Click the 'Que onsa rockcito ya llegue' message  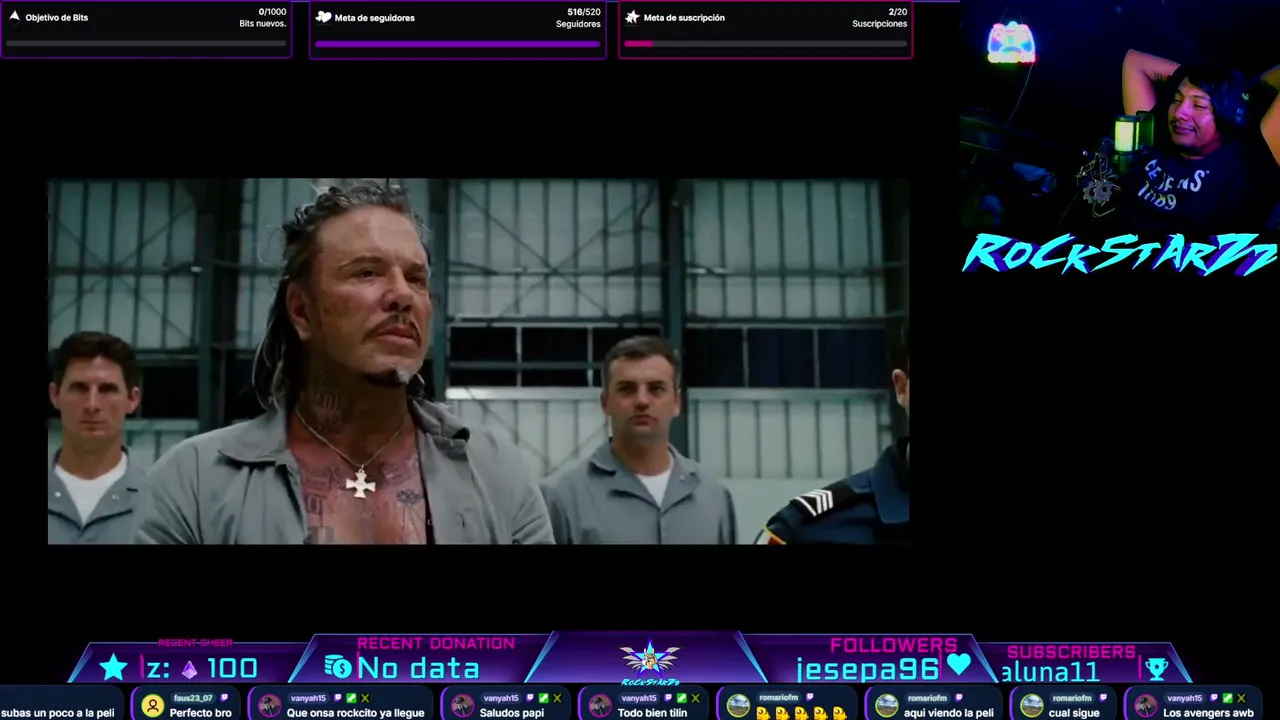coord(356,713)
